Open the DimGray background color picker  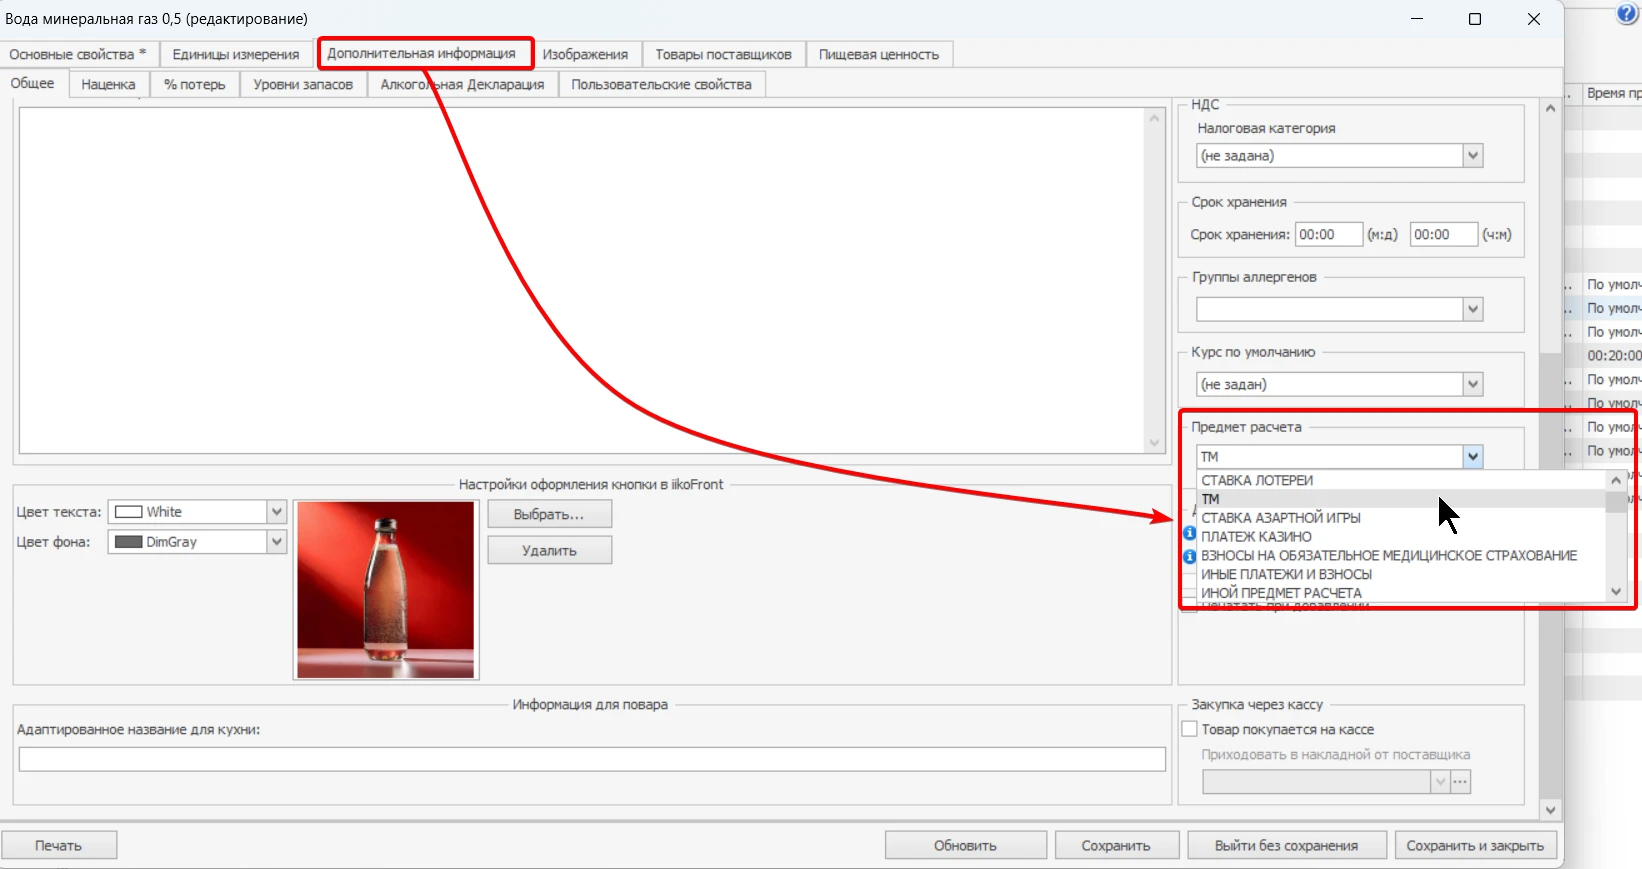click(277, 542)
